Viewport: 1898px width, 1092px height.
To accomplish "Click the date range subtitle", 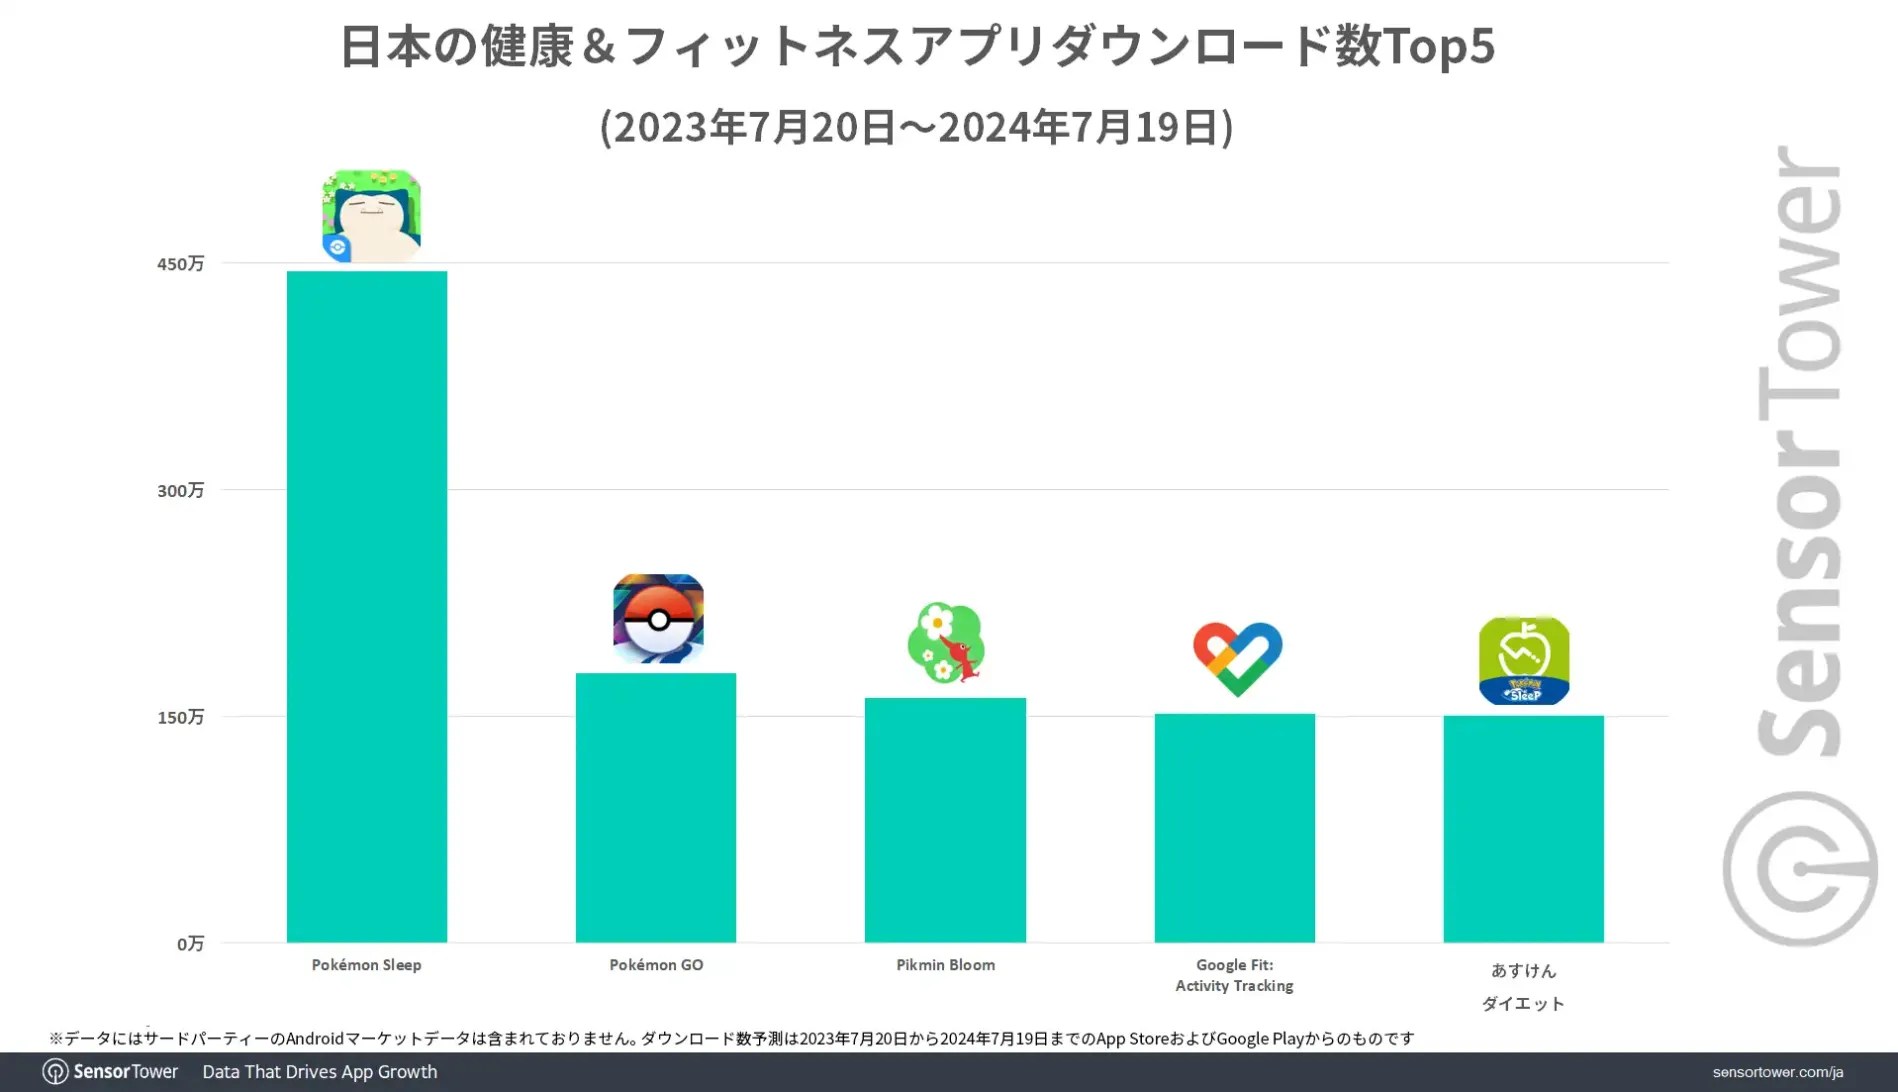I will 917,127.
